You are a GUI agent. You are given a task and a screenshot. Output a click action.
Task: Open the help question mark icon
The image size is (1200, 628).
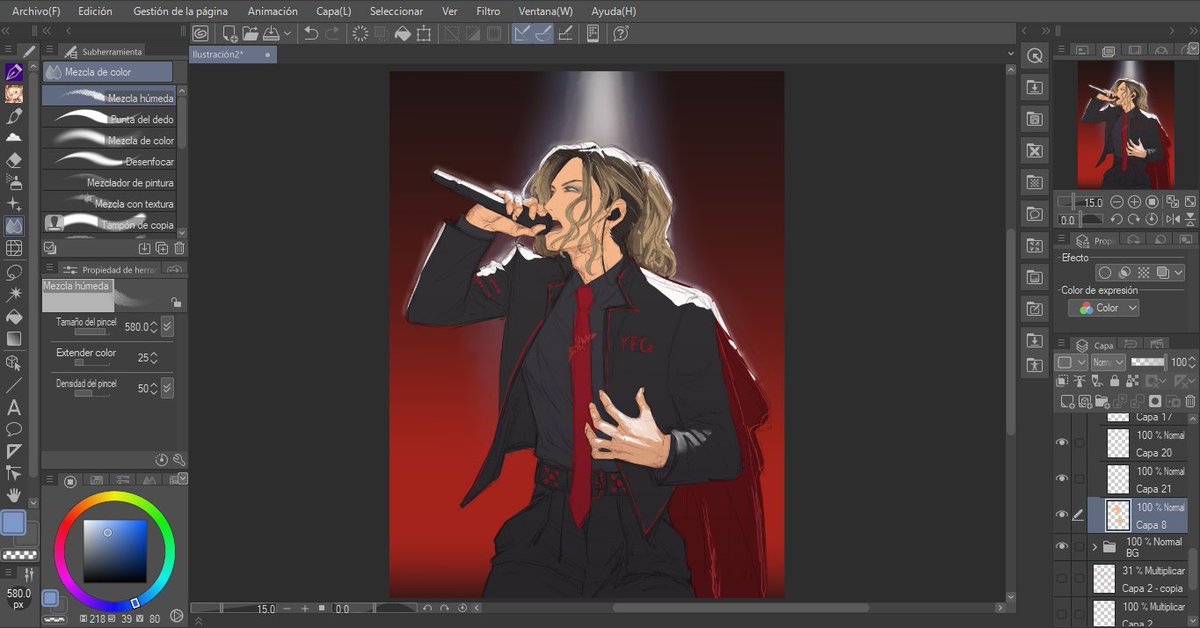tap(620, 33)
